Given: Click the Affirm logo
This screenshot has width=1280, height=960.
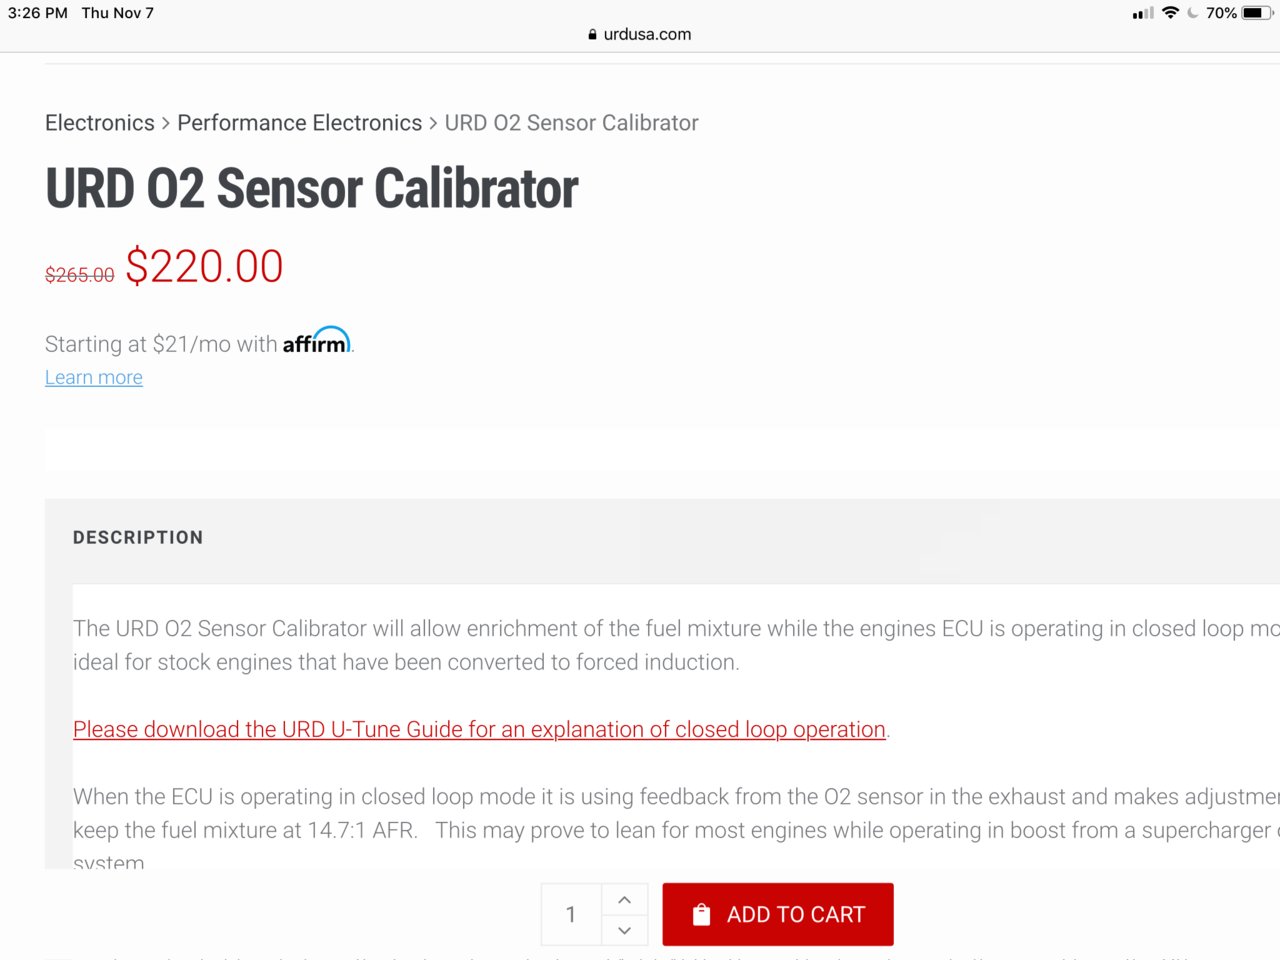Looking at the screenshot, I should 317,341.
